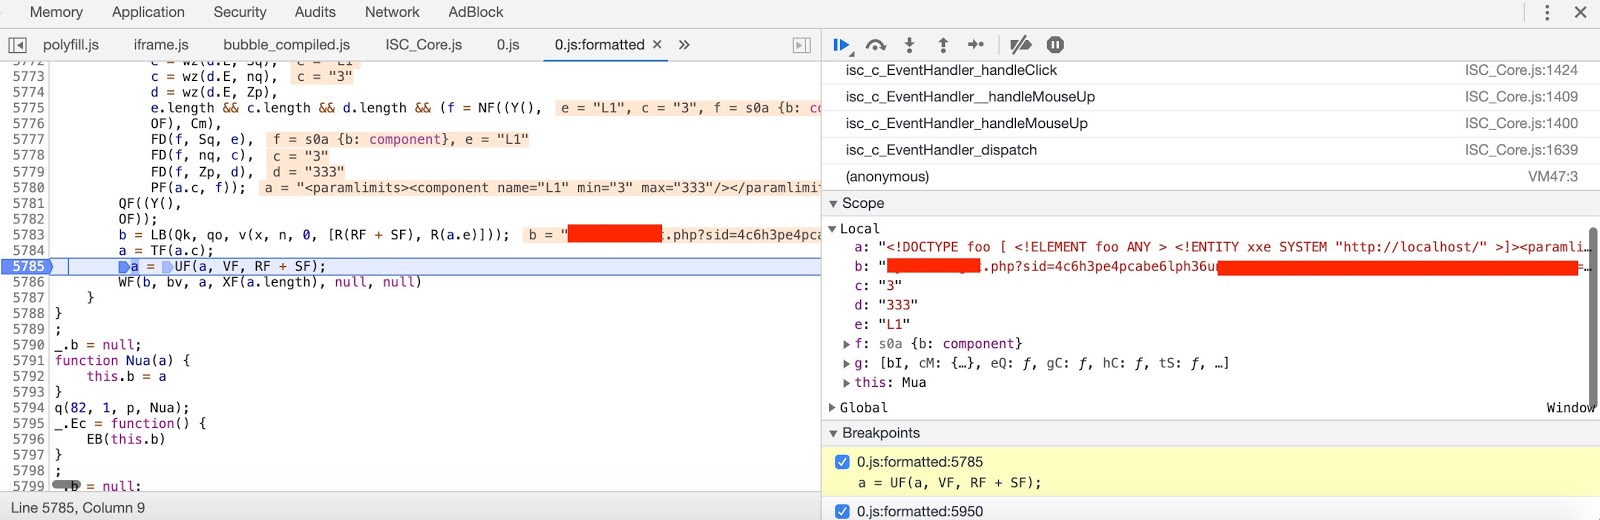Image resolution: width=1600 pixels, height=520 pixels.
Task: Set breakpoint on line number 5791
Action: point(28,361)
